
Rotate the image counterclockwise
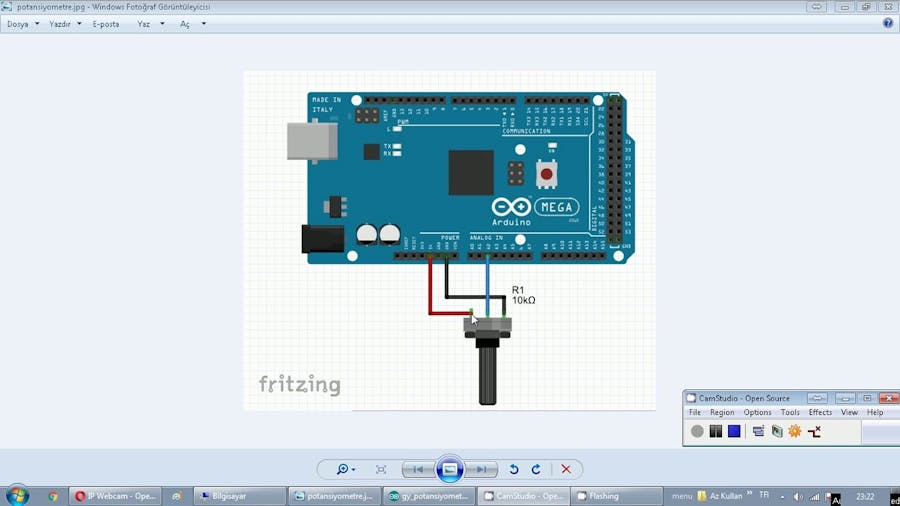click(514, 469)
